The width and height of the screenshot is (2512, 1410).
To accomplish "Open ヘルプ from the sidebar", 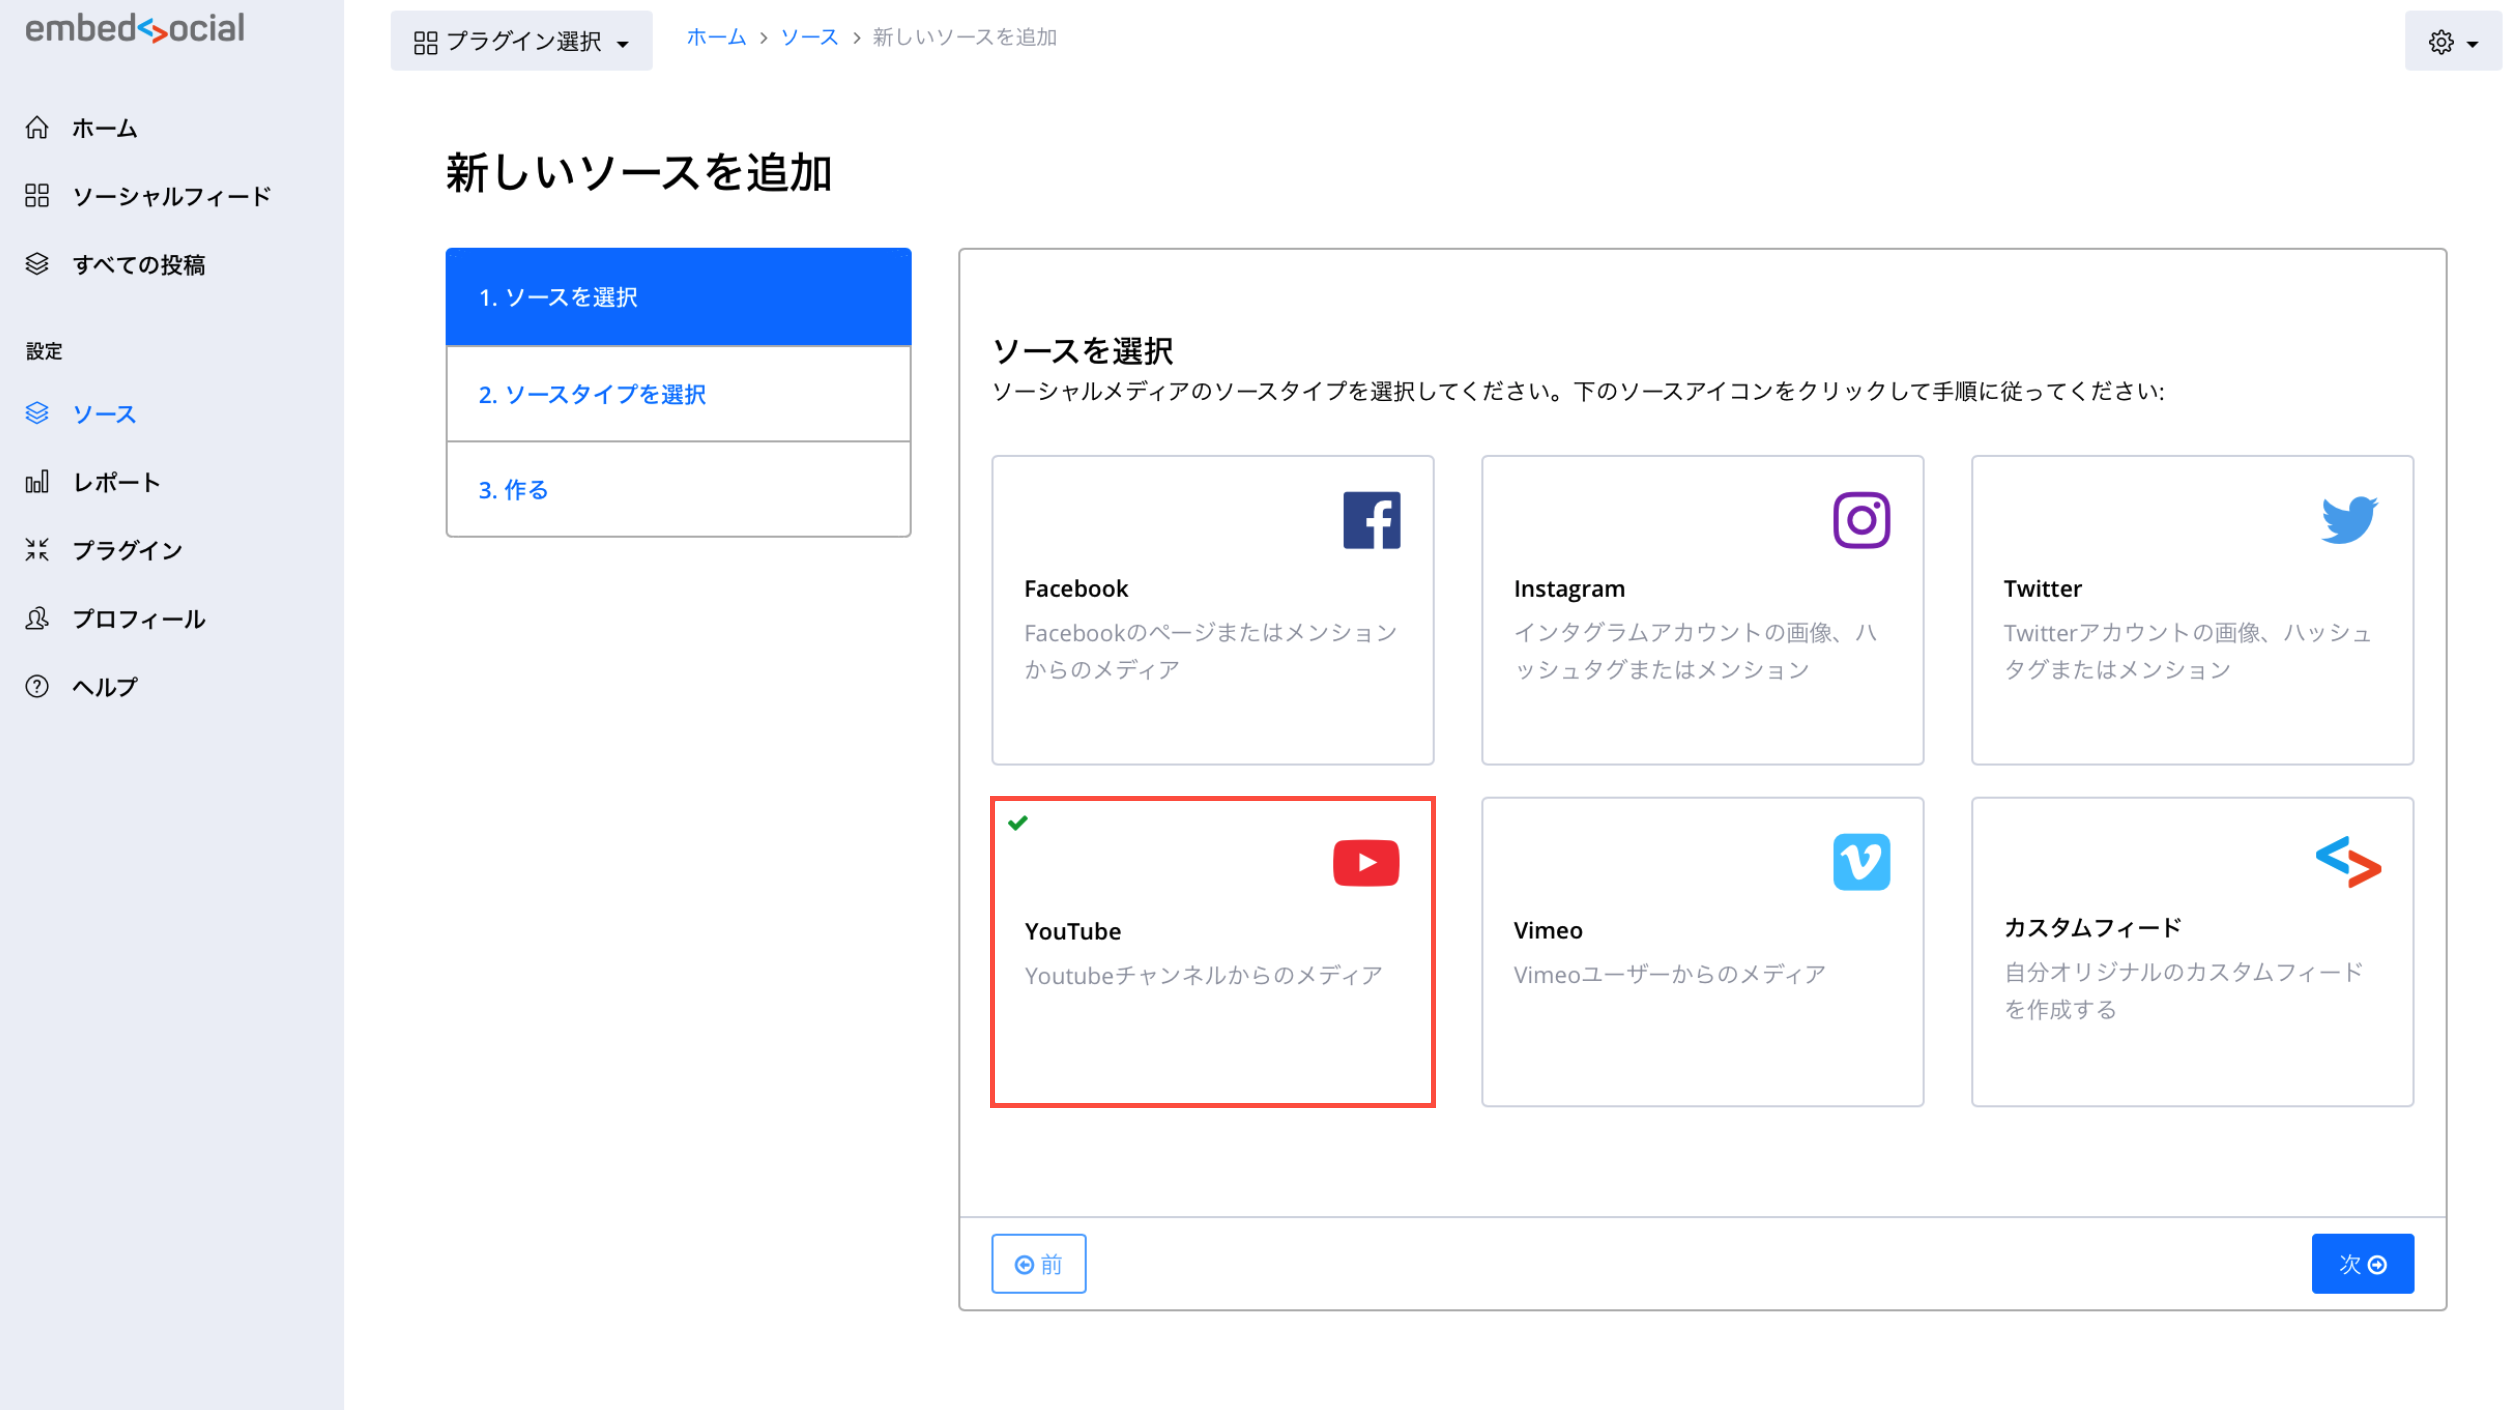I will [105, 687].
